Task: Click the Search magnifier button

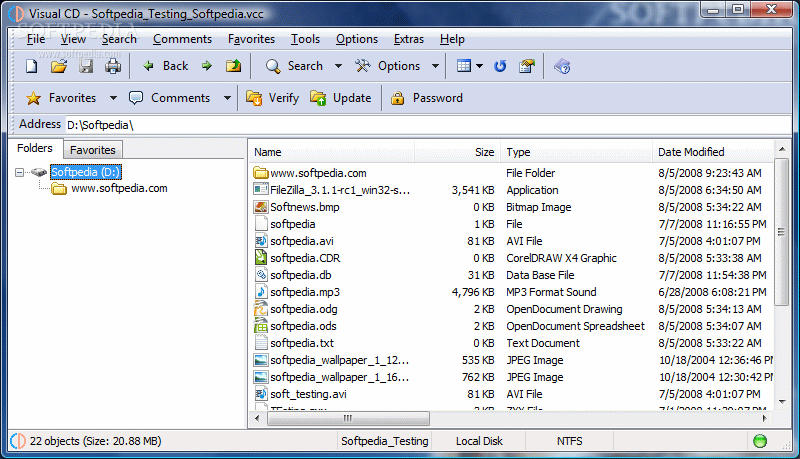Action: pyautogui.click(x=294, y=66)
